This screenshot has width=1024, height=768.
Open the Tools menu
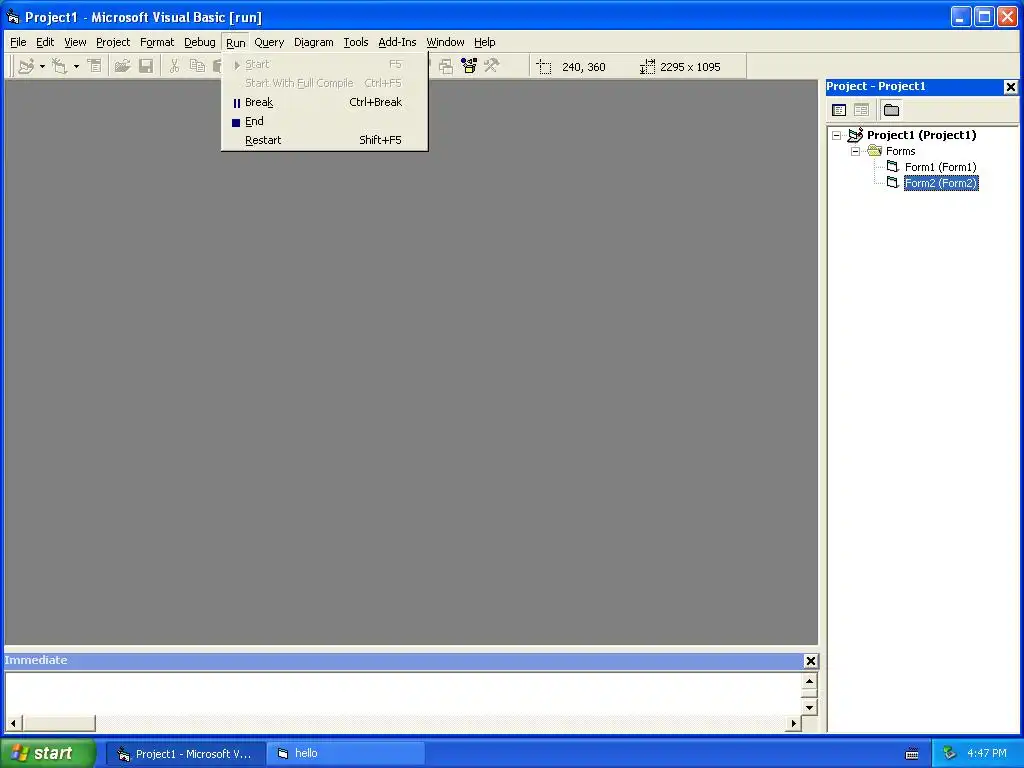(x=356, y=42)
